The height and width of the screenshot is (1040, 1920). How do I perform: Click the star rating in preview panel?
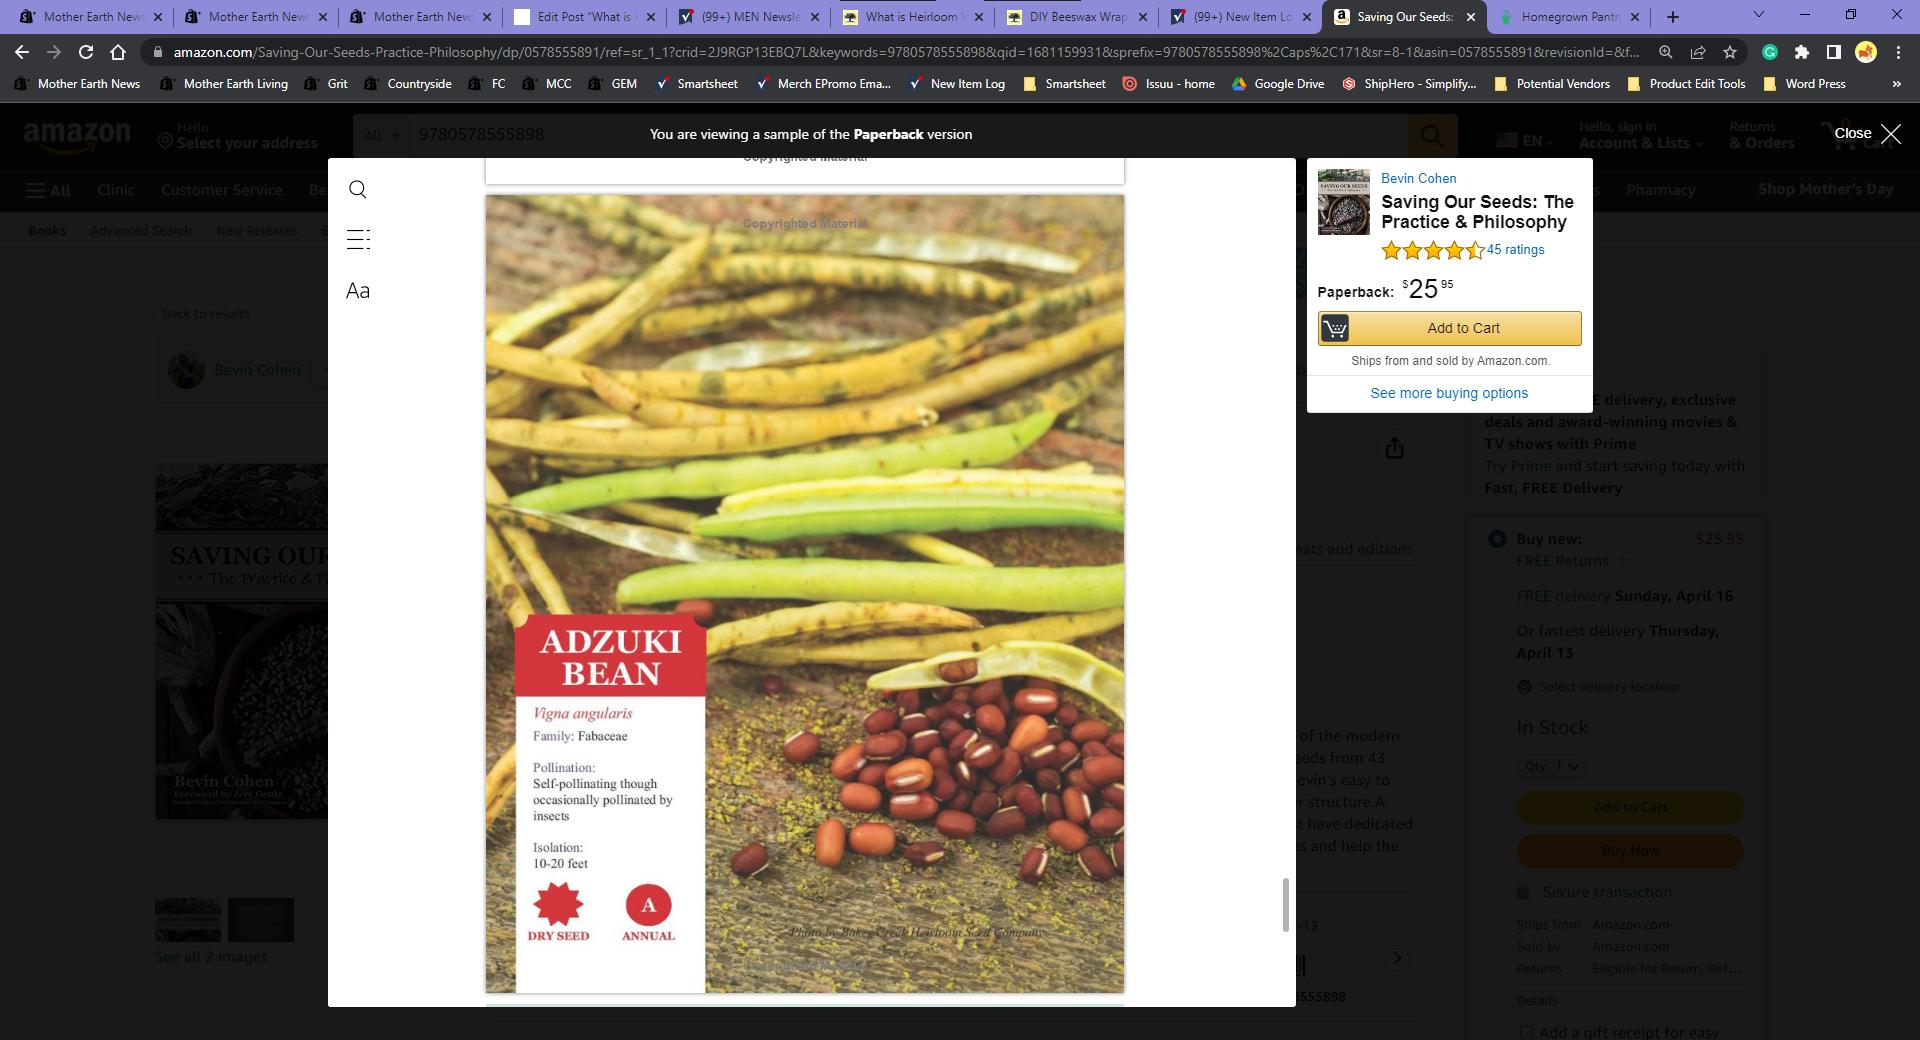pyautogui.click(x=1432, y=251)
